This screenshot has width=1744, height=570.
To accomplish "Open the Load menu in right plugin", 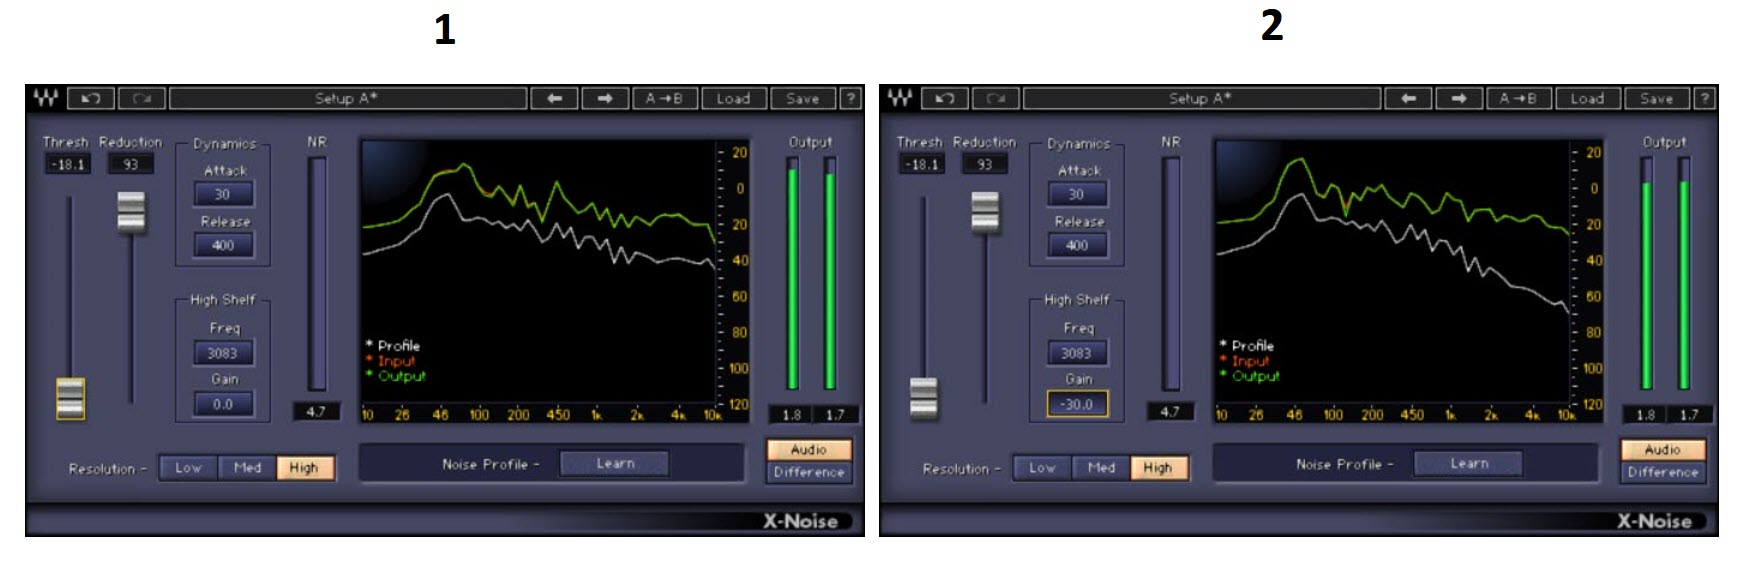I will [1587, 98].
